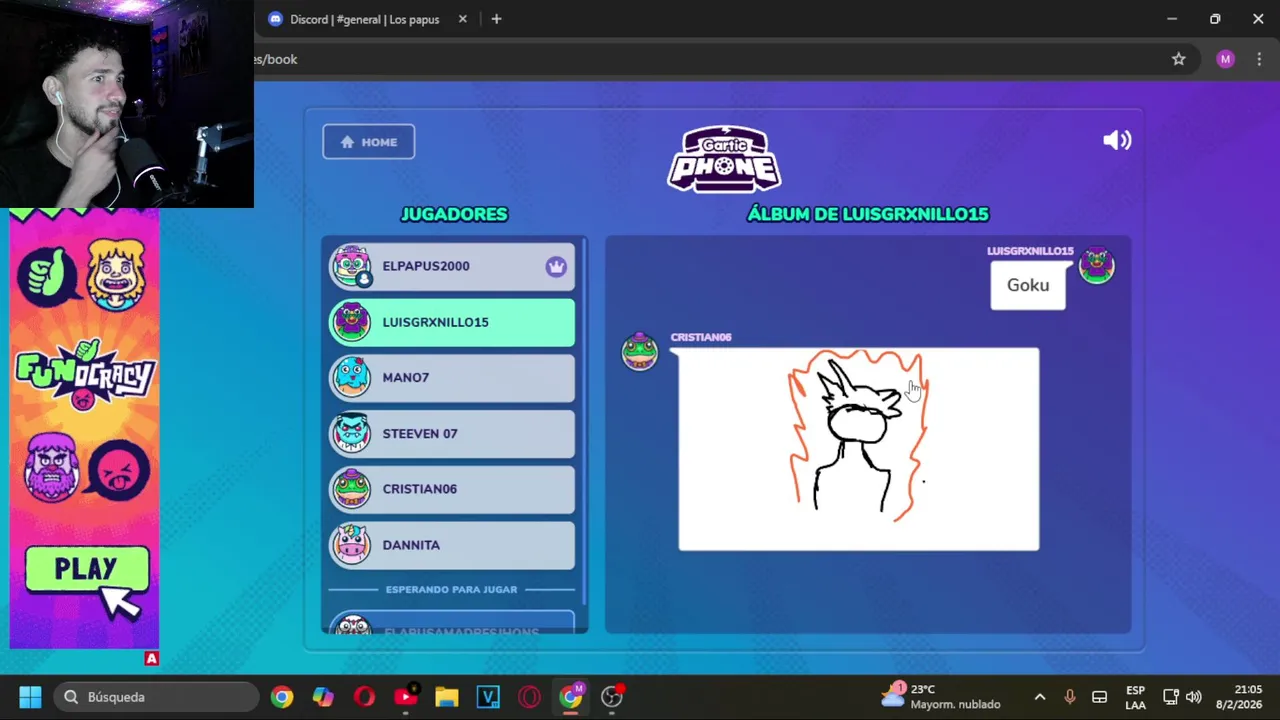Click the players list scrollbar

click(x=583, y=420)
